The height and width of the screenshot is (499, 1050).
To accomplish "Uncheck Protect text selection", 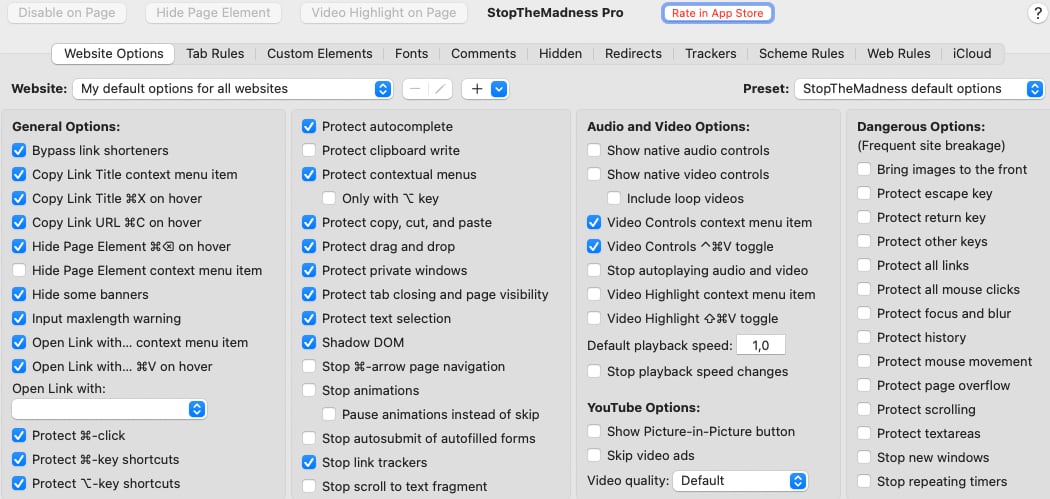I will click(x=309, y=319).
